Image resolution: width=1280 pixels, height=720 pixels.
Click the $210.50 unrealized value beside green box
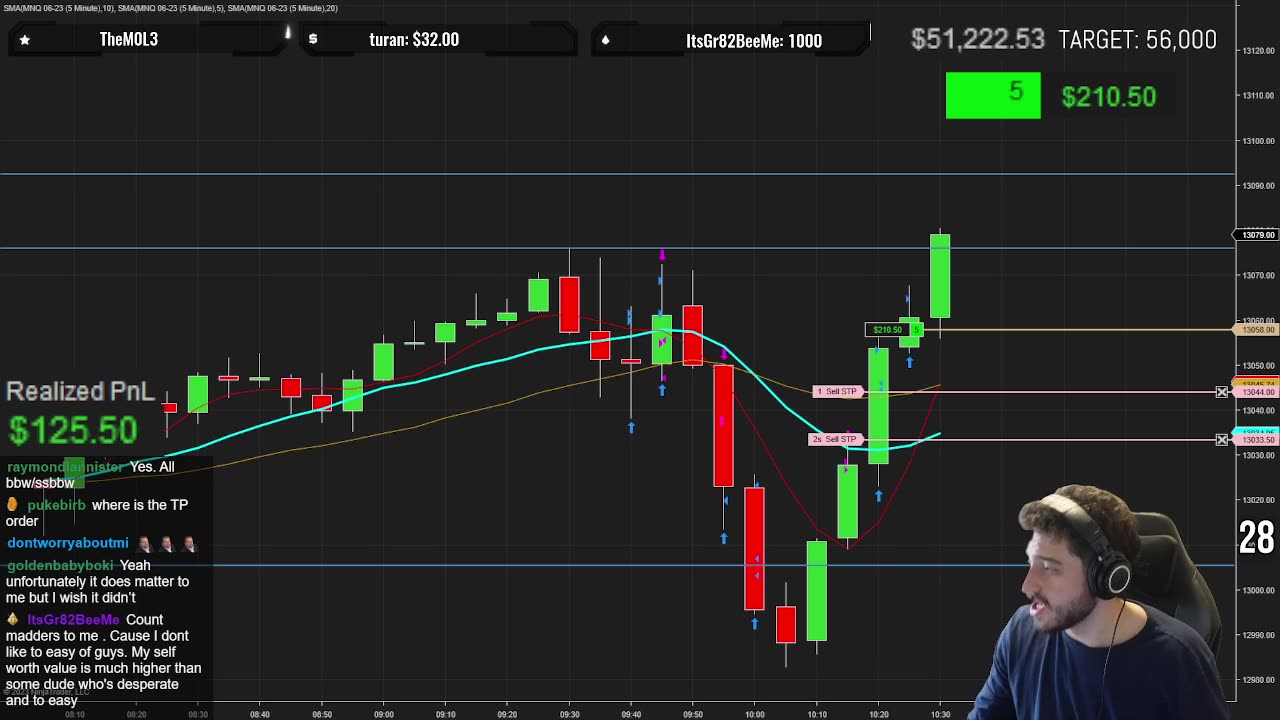(x=1108, y=96)
